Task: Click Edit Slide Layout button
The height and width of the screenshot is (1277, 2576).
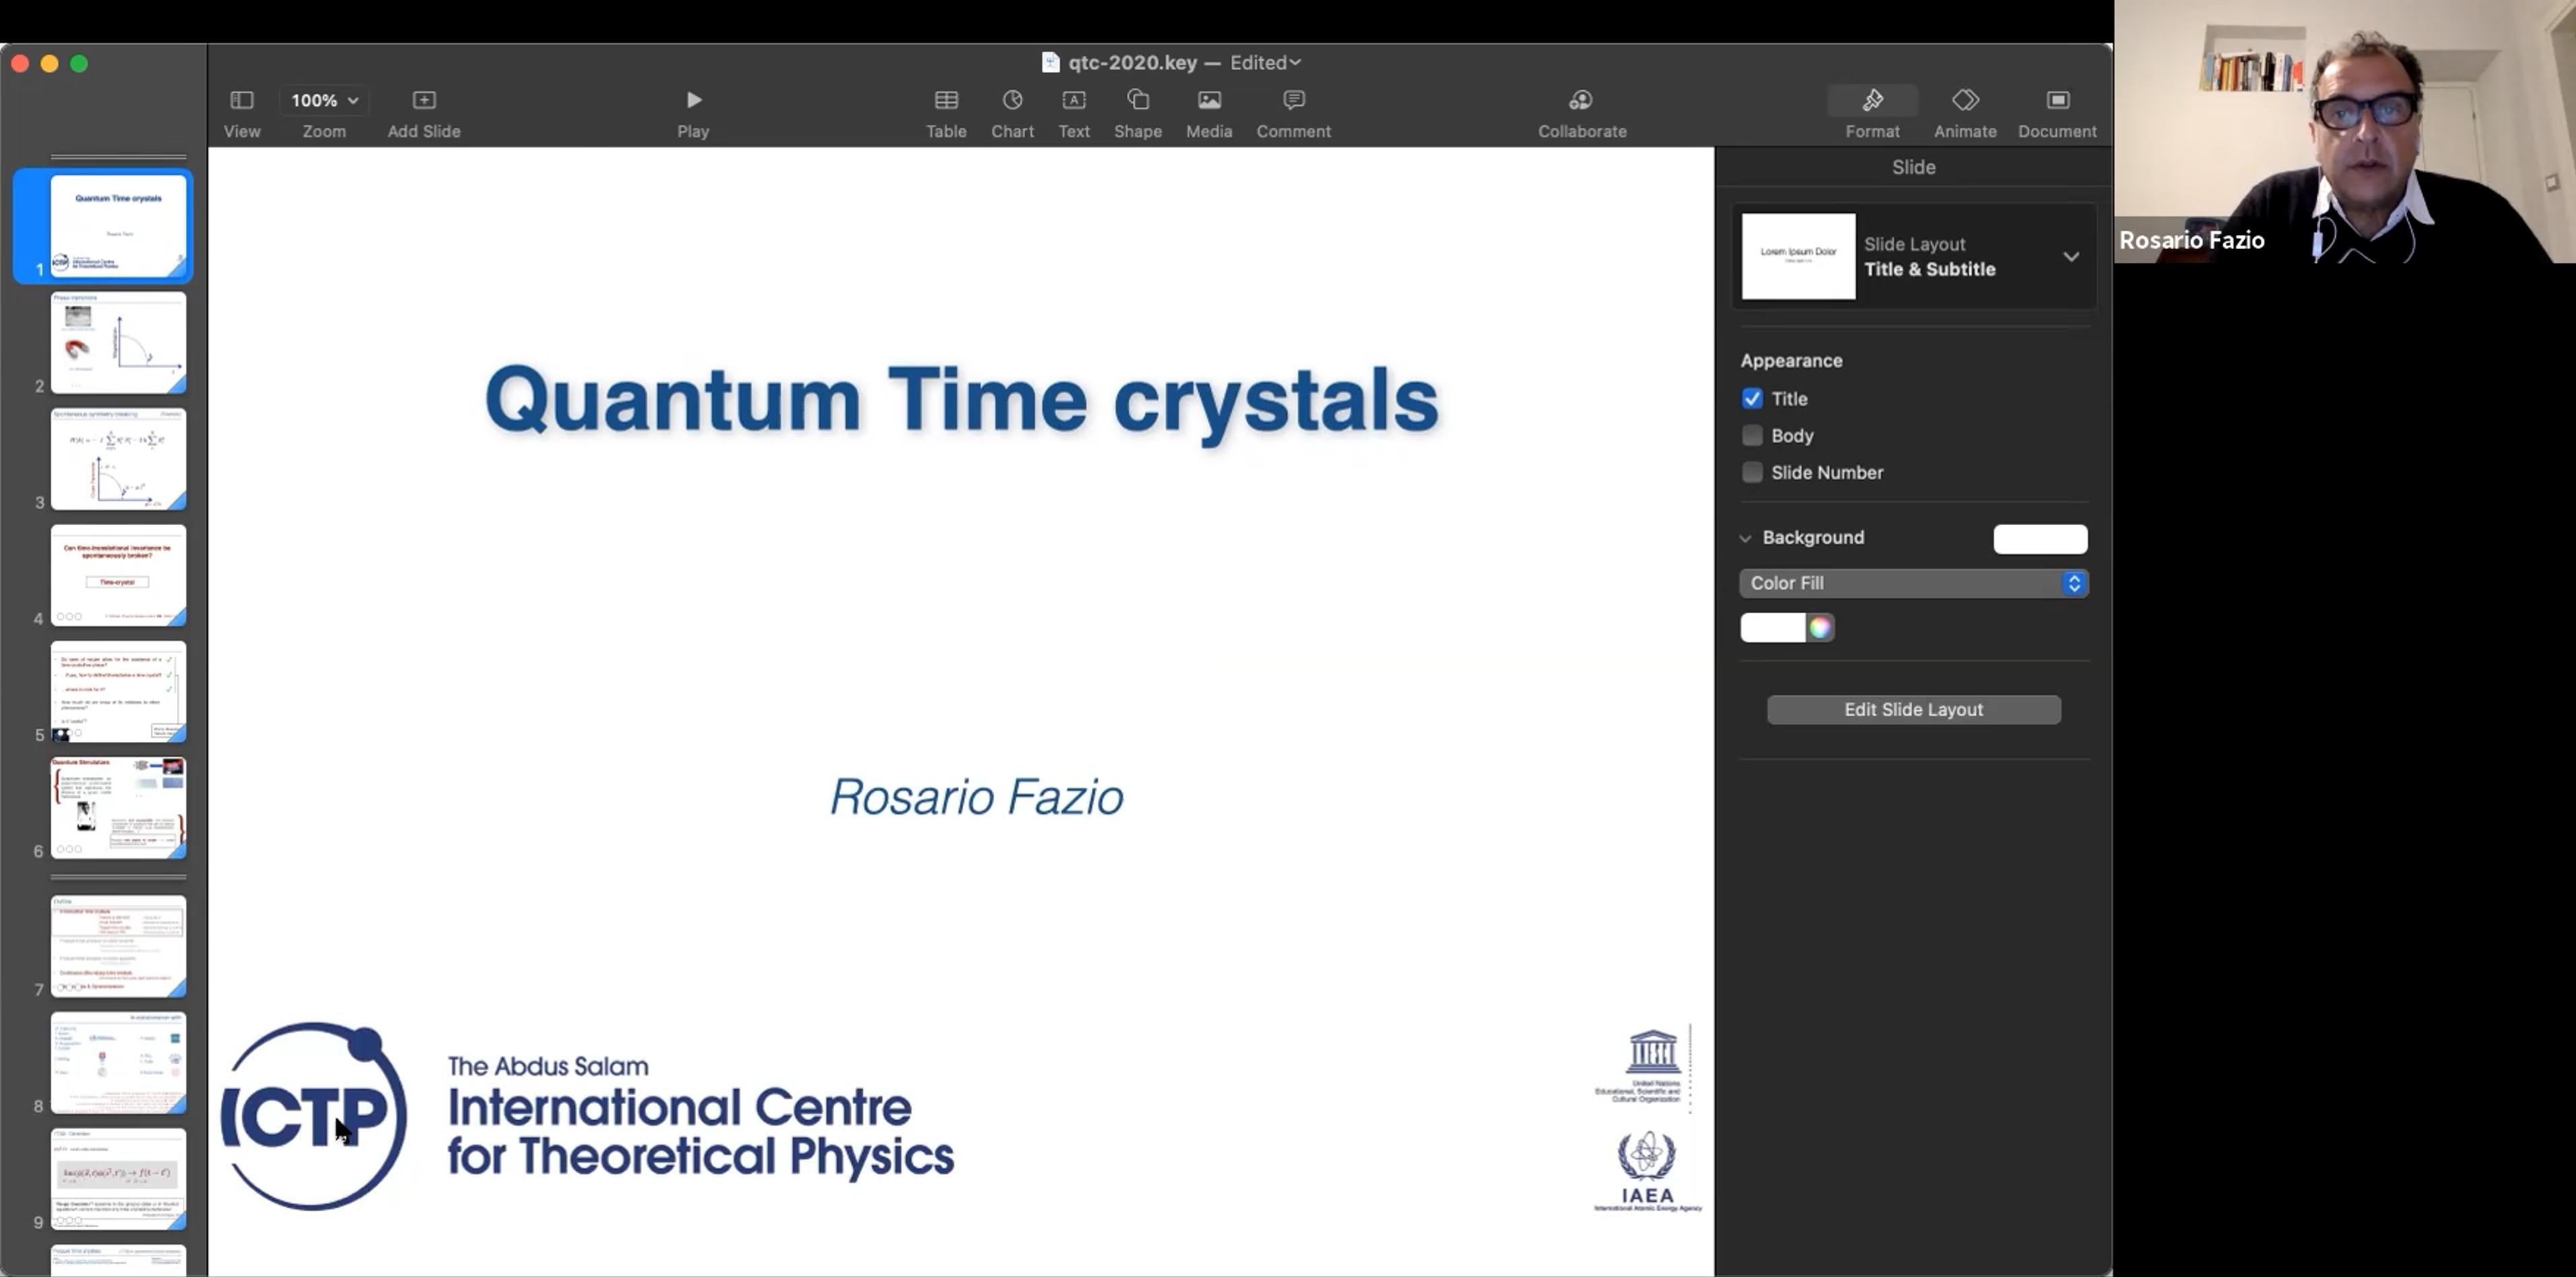Action: [1913, 709]
